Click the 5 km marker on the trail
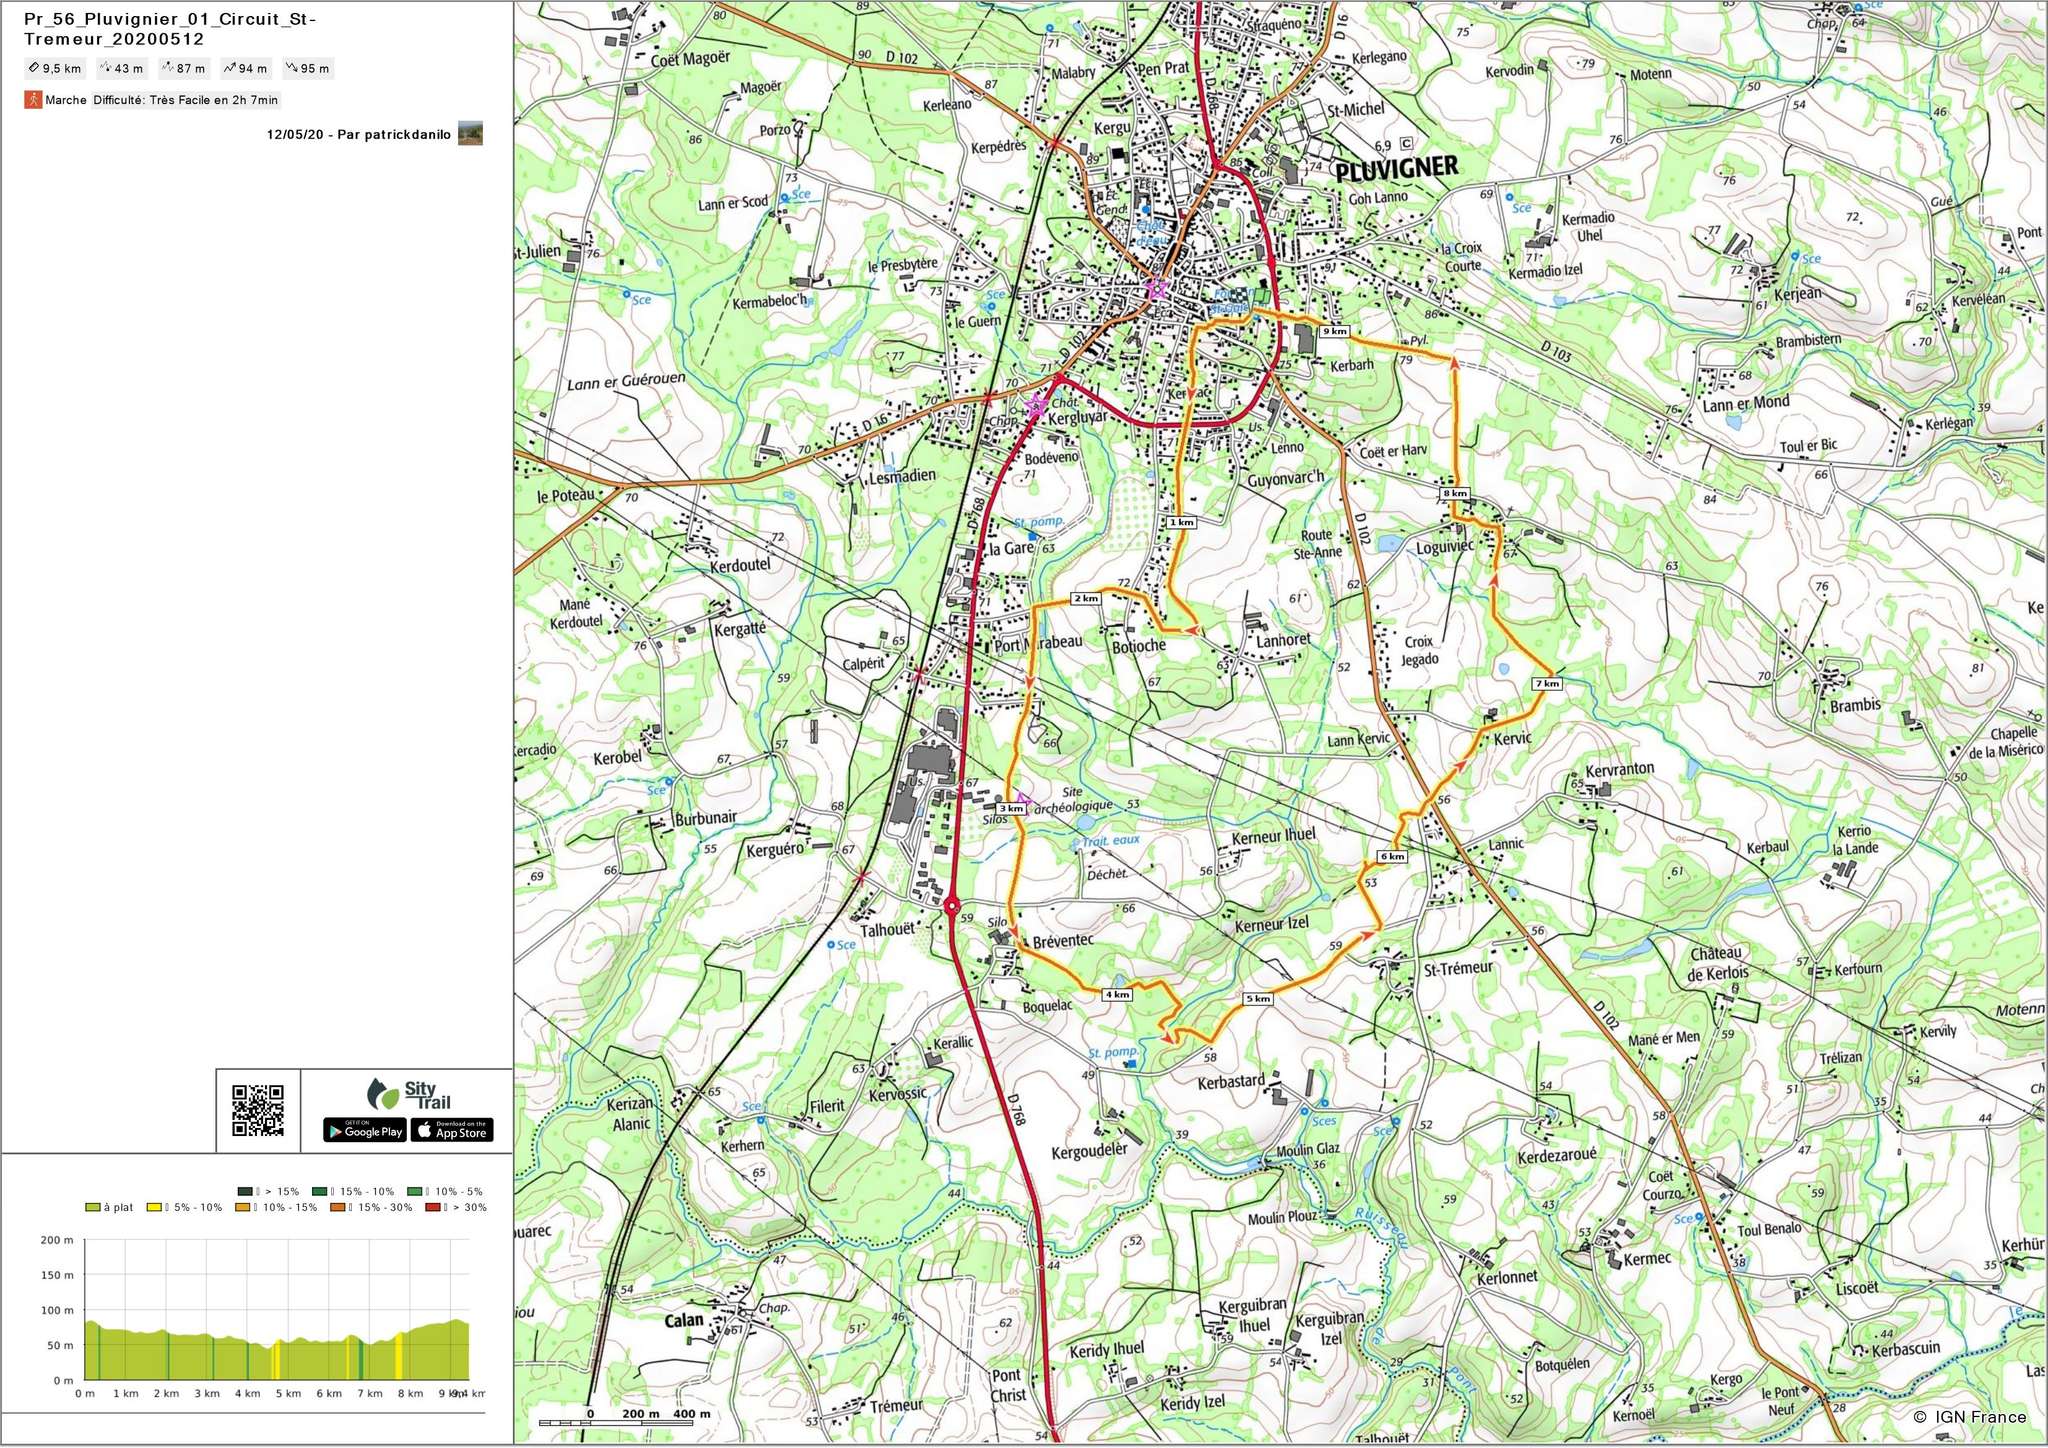Viewport: 2048px width, 1448px height. [1258, 999]
